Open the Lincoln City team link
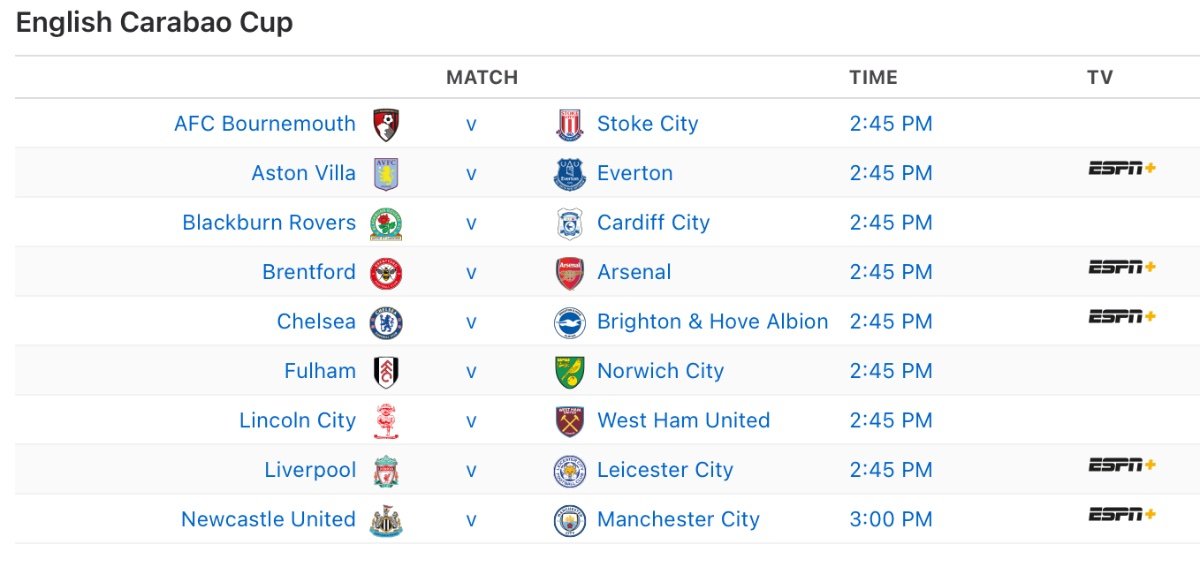The width and height of the screenshot is (1200, 567). 297,420
